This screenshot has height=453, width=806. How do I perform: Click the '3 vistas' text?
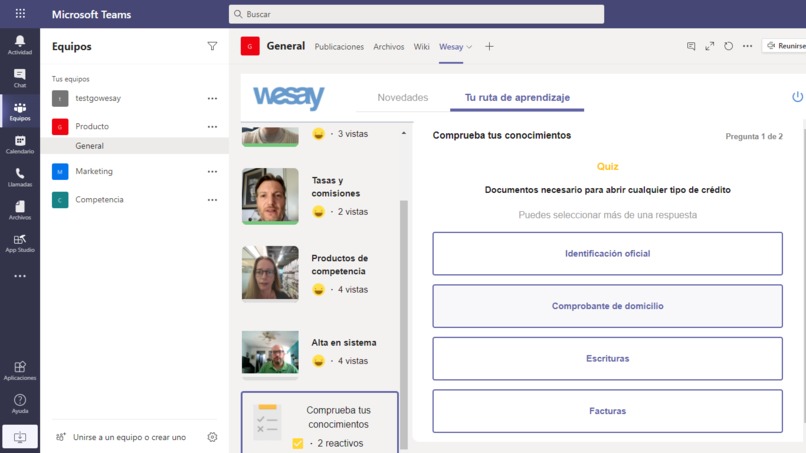coord(353,134)
